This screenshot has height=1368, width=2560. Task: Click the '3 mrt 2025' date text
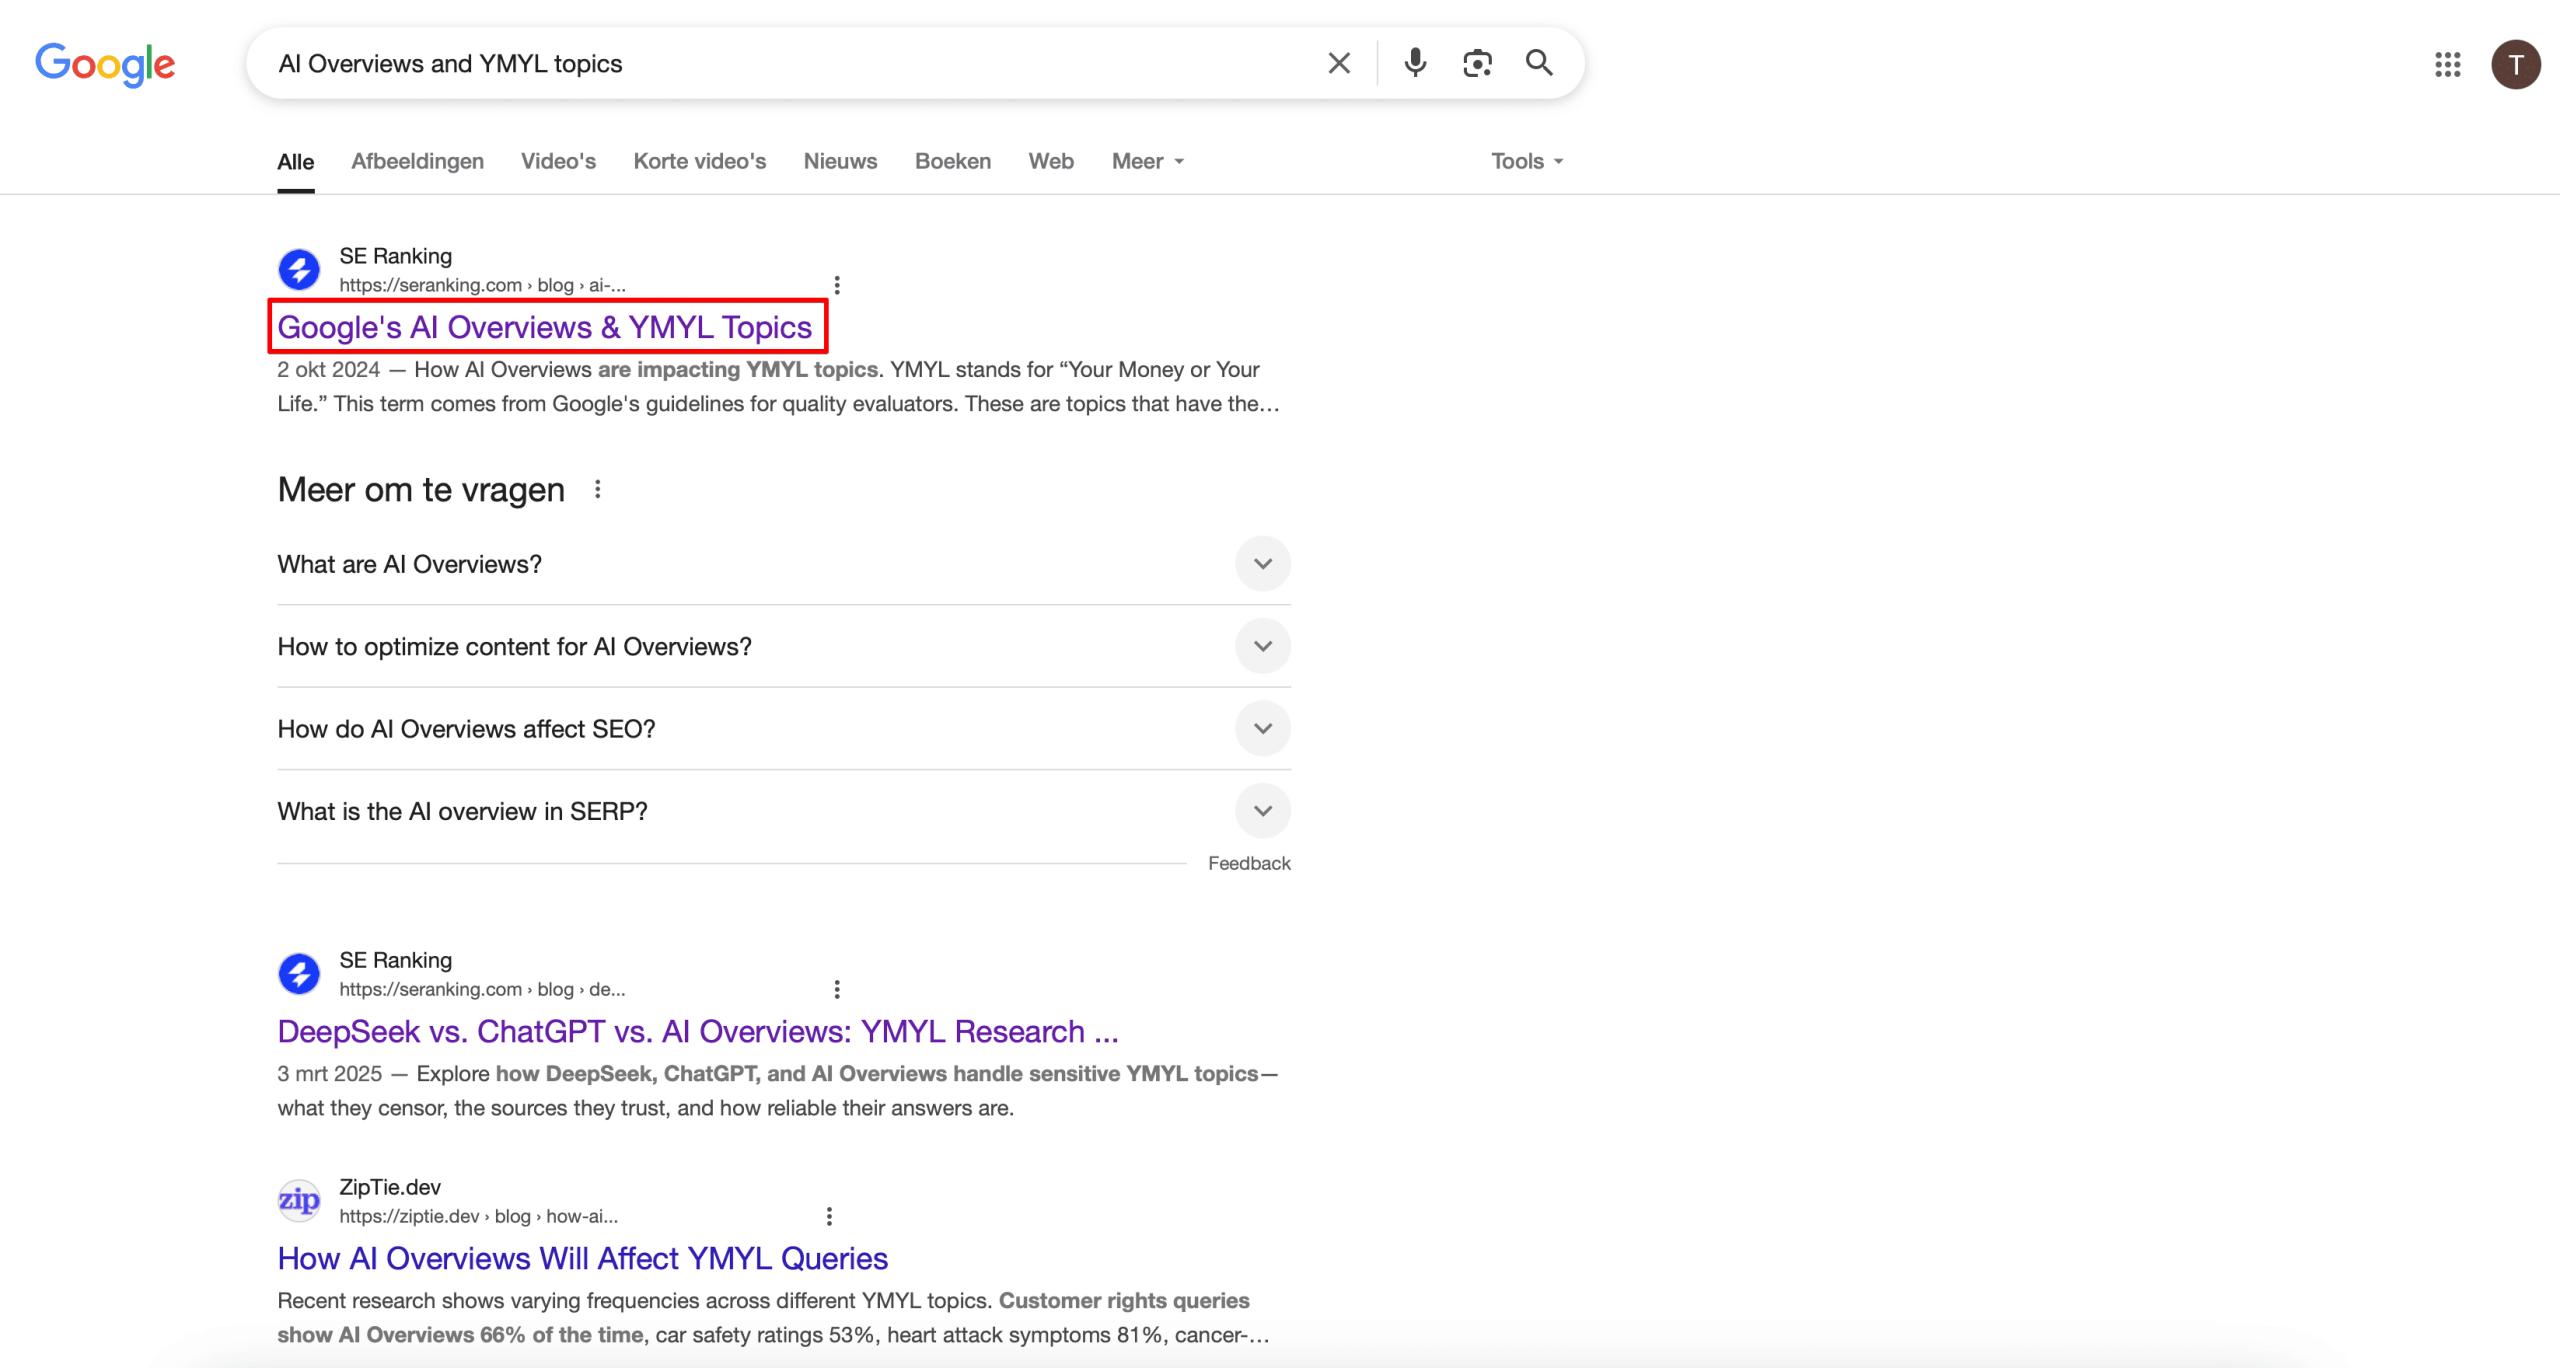[329, 1073]
